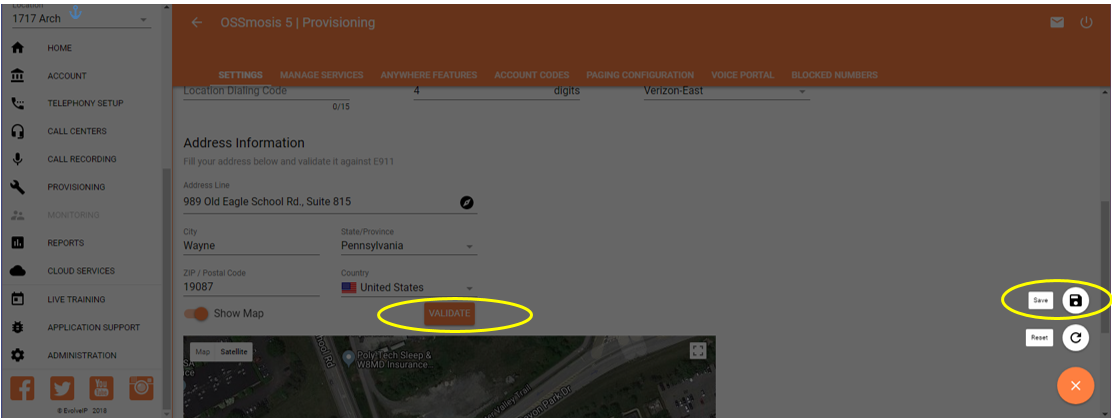Viewport: 1112px width, 420px height.
Task: Switch map to Map view
Action: coord(202,351)
